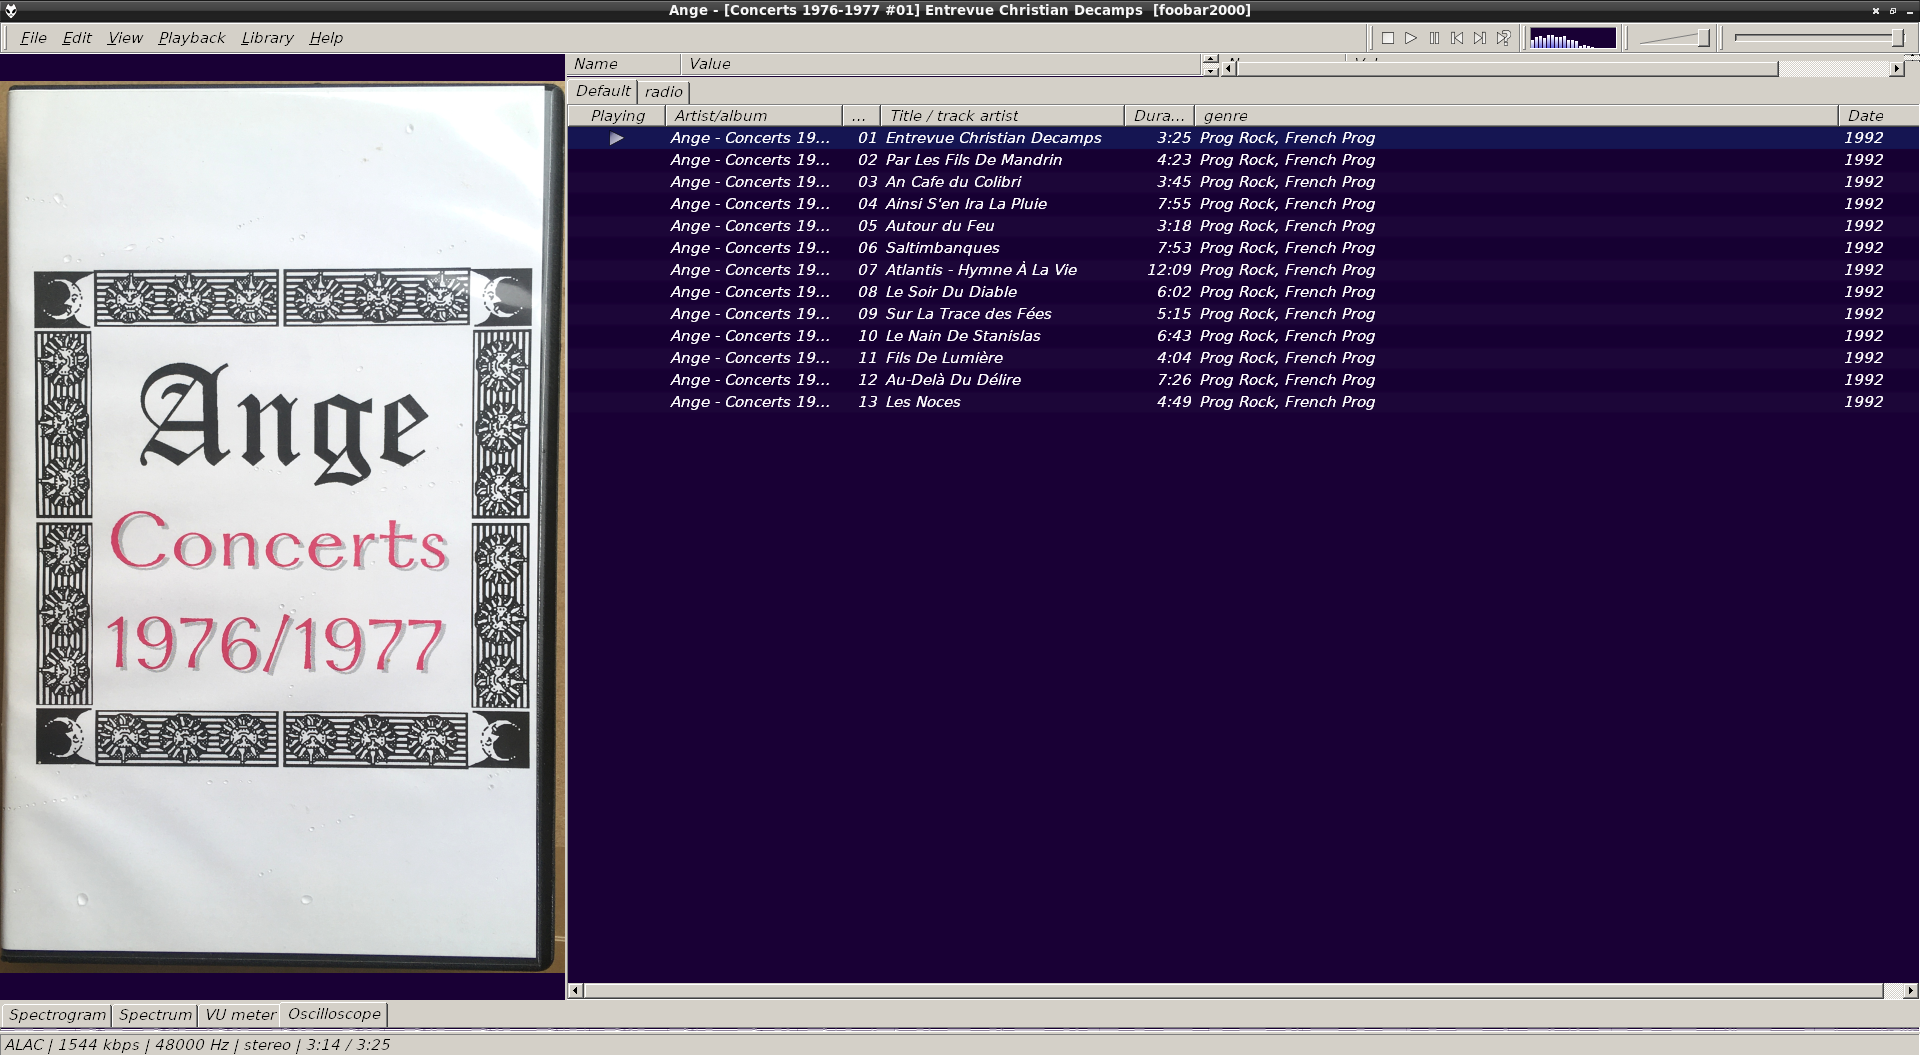The image size is (1920, 1056).
Task: Click the playlist horizontal scrollbar thumb
Action: click(x=1233, y=991)
